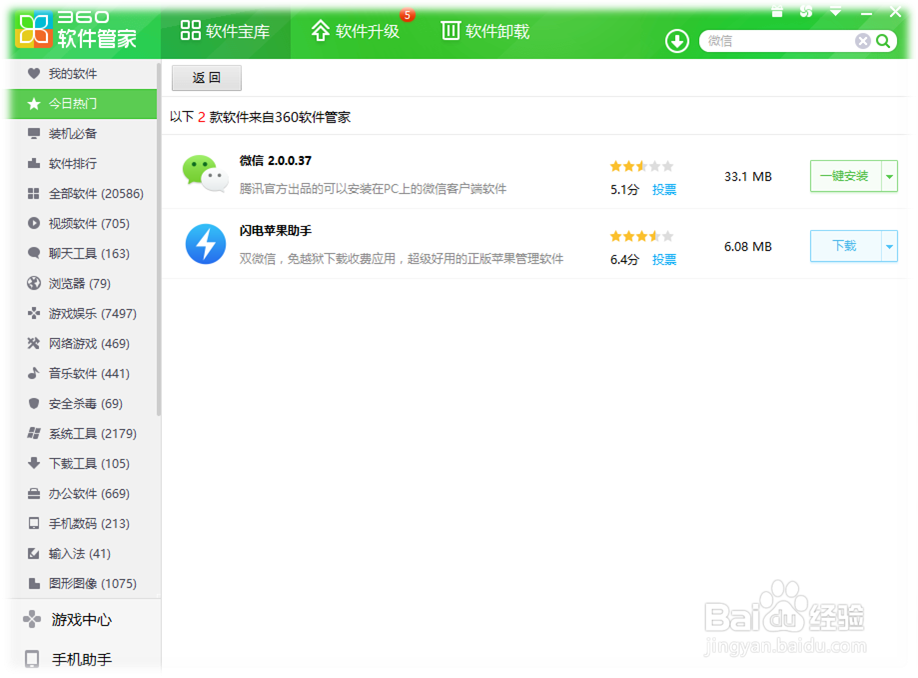Click the icon beside 图形图像
Viewport: 918px width, 678px height.
pos(34,583)
